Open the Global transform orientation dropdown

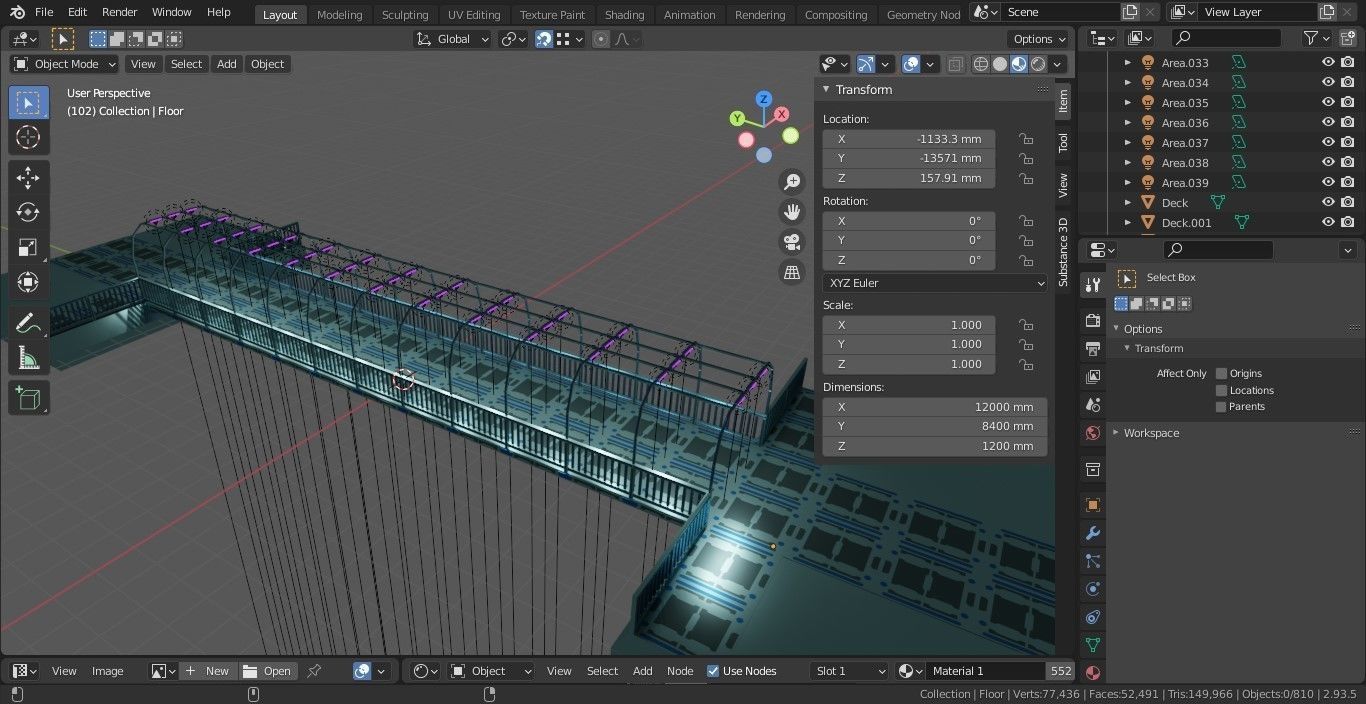tap(452, 39)
